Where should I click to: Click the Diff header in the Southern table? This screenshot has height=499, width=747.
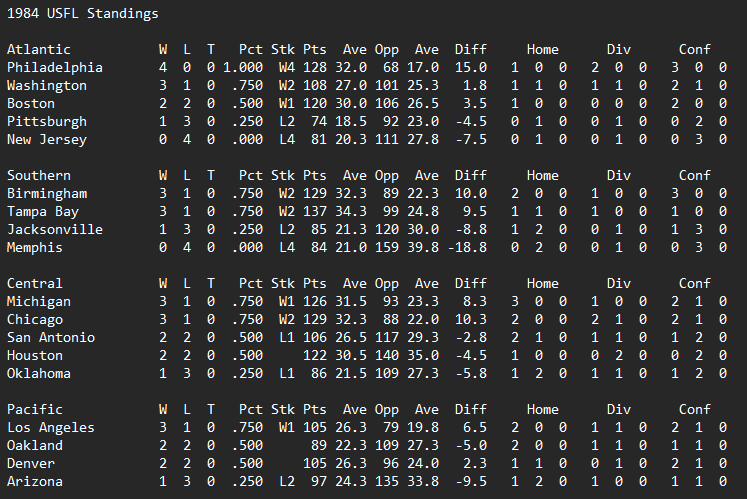[471, 175]
